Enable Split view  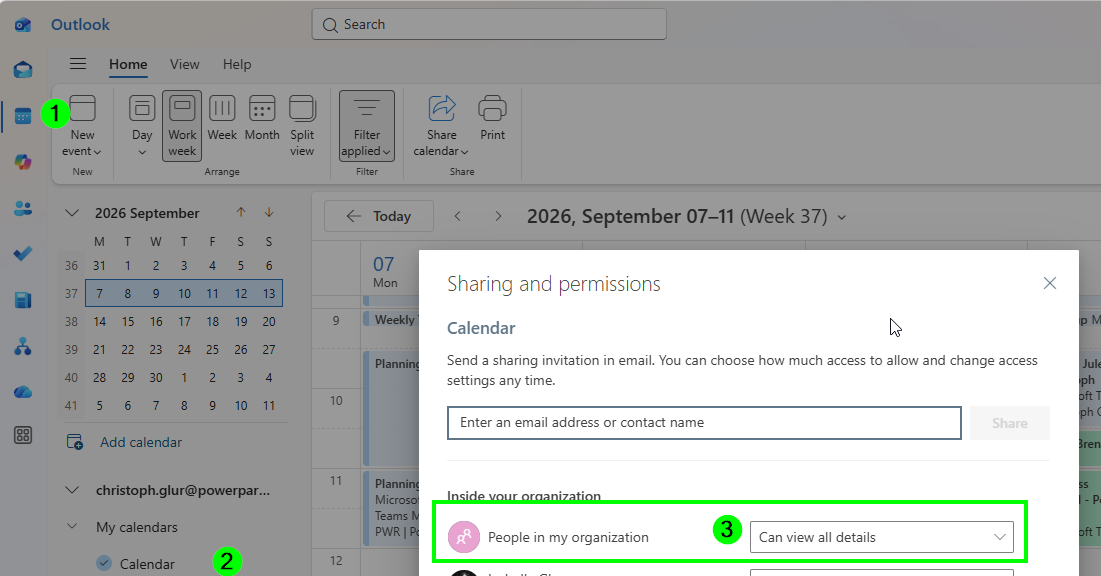point(302,126)
